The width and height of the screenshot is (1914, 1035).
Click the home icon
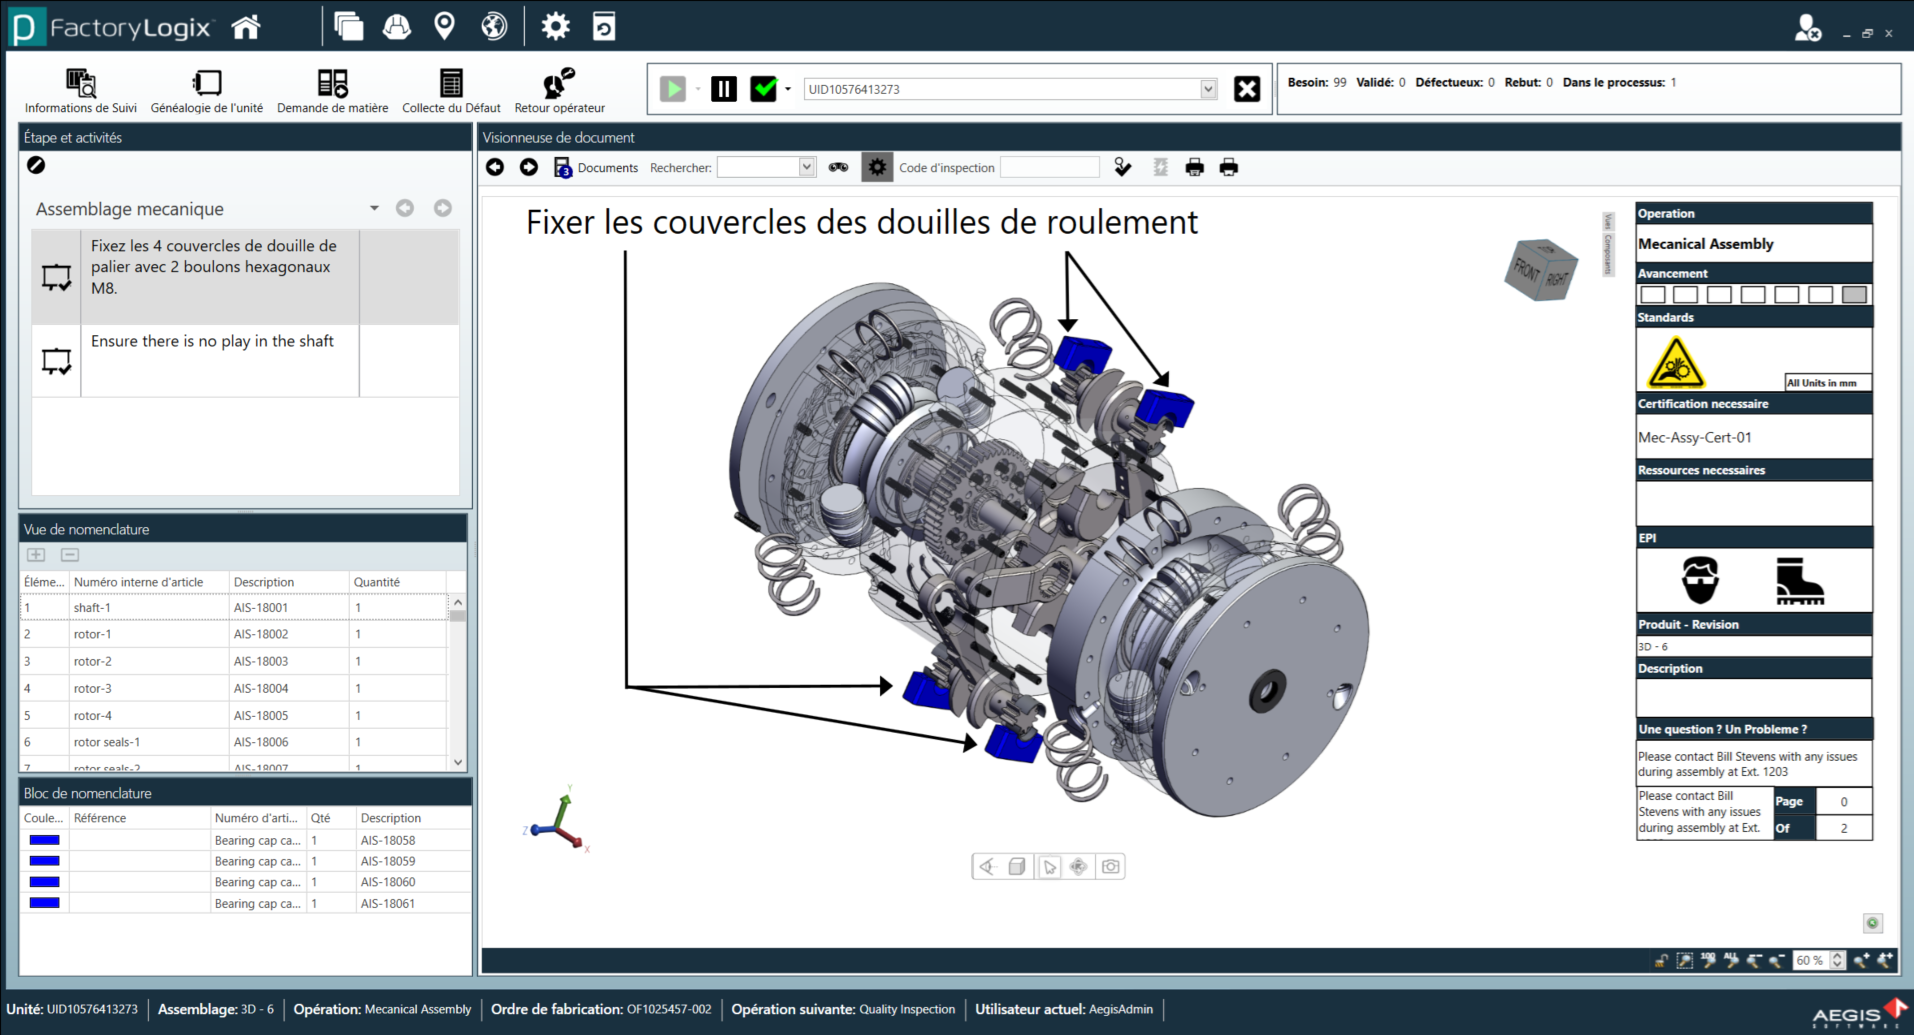(x=246, y=27)
